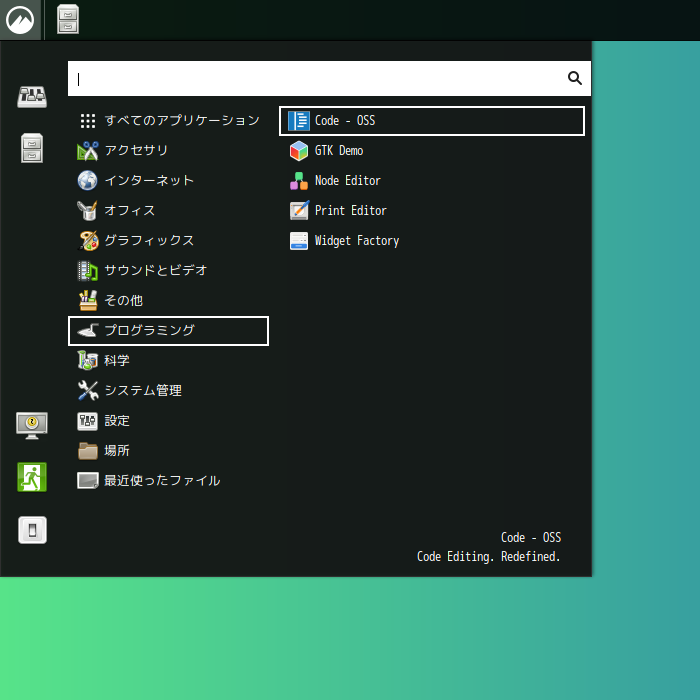Open file cabinet launcher in top panel
The width and height of the screenshot is (700, 700).
[x=68, y=19]
